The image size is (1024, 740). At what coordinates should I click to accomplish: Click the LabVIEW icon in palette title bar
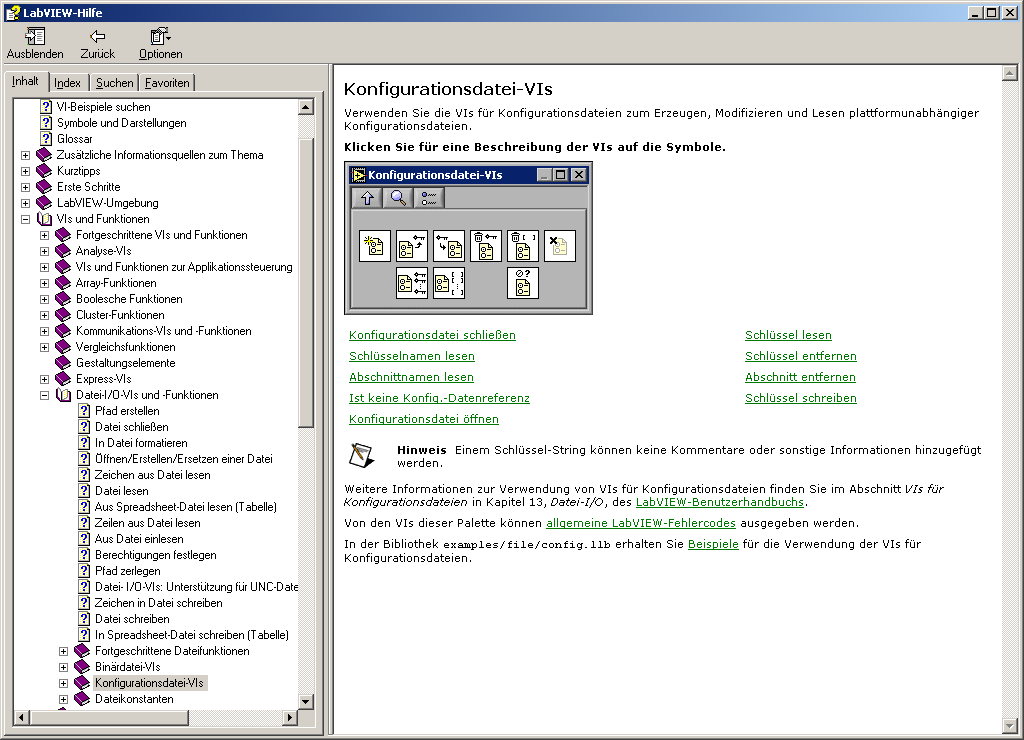point(359,175)
